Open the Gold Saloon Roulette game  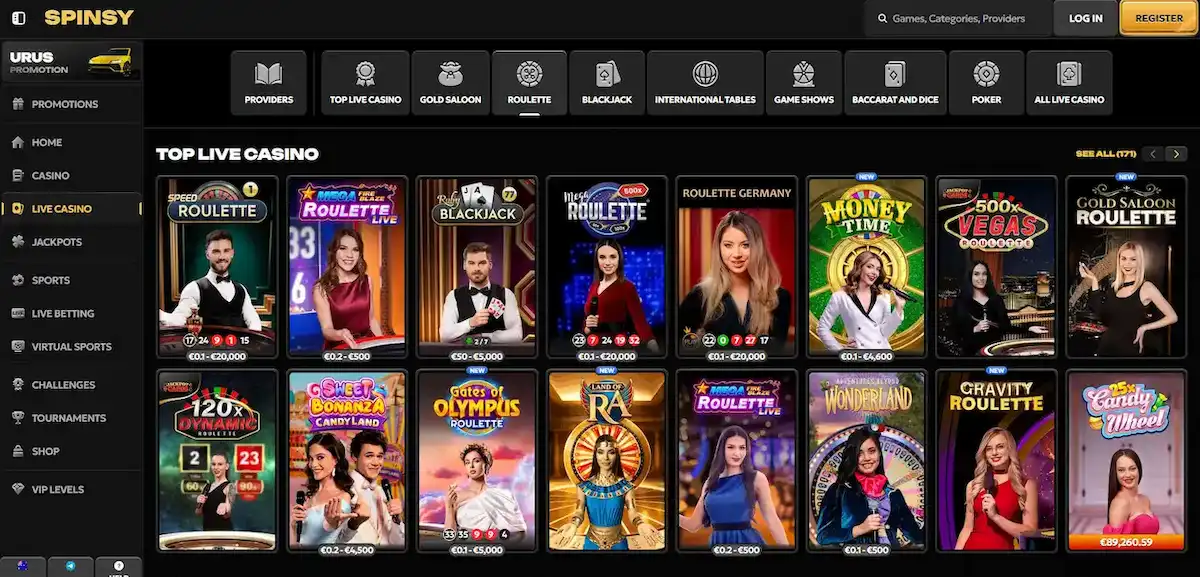(x=1126, y=267)
